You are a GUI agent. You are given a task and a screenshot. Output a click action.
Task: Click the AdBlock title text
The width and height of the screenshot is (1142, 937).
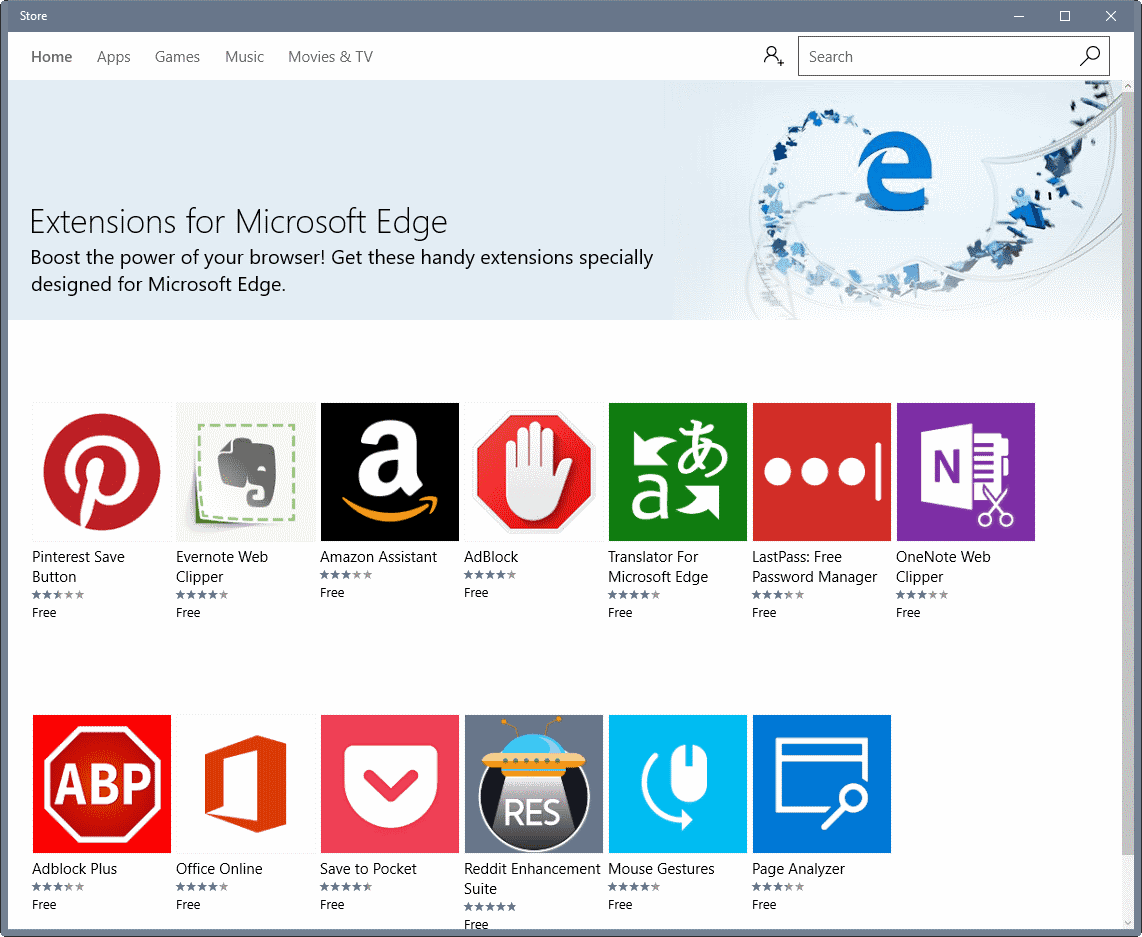491,557
